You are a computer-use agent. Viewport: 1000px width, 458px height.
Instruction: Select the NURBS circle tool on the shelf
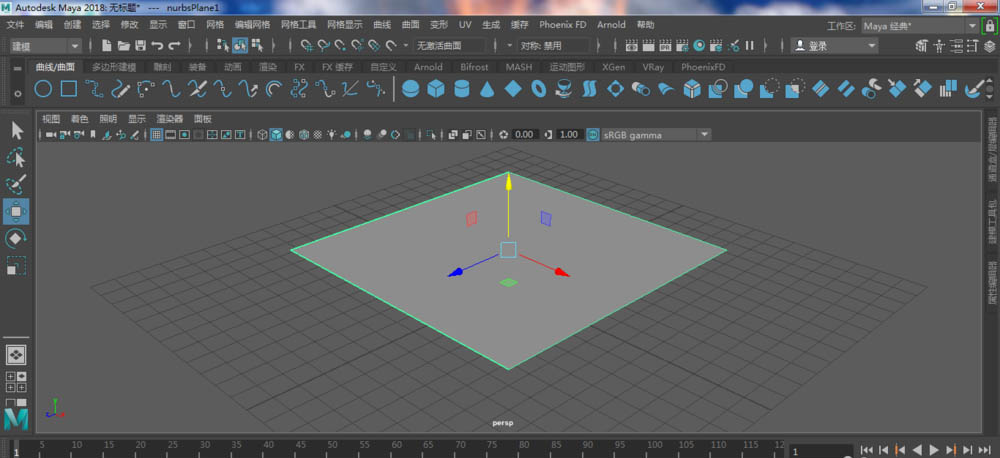44,89
